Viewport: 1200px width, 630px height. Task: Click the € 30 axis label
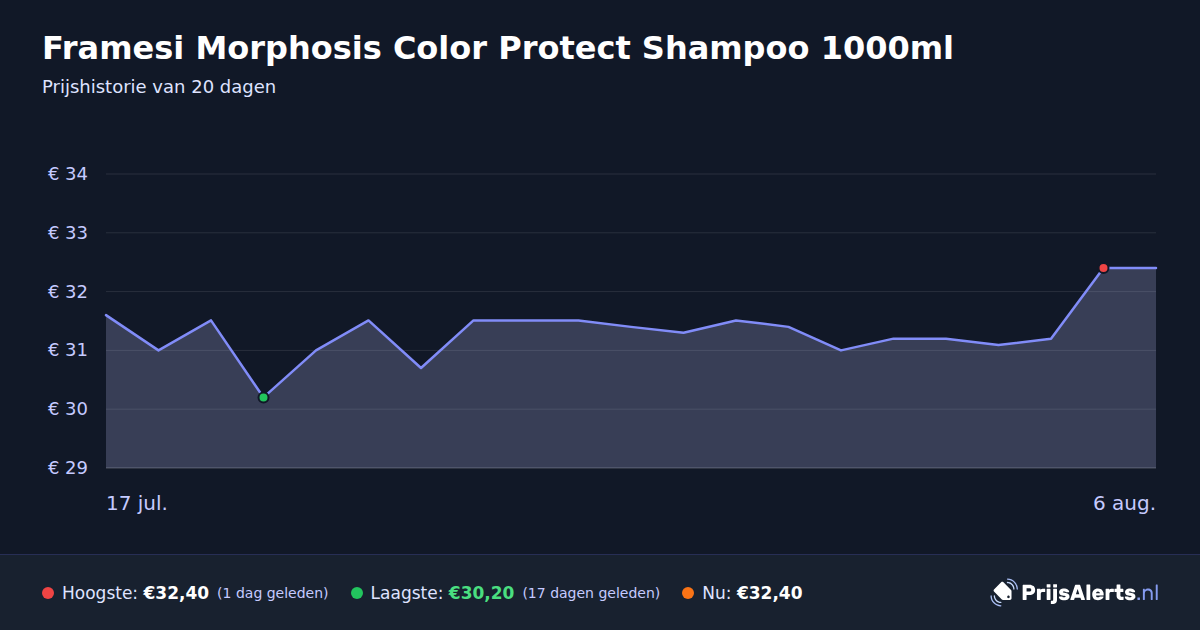pyautogui.click(x=68, y=409)
